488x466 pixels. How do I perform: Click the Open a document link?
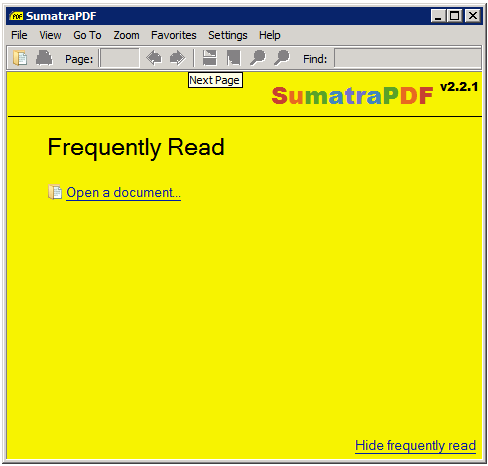click(x=123, y=193)
